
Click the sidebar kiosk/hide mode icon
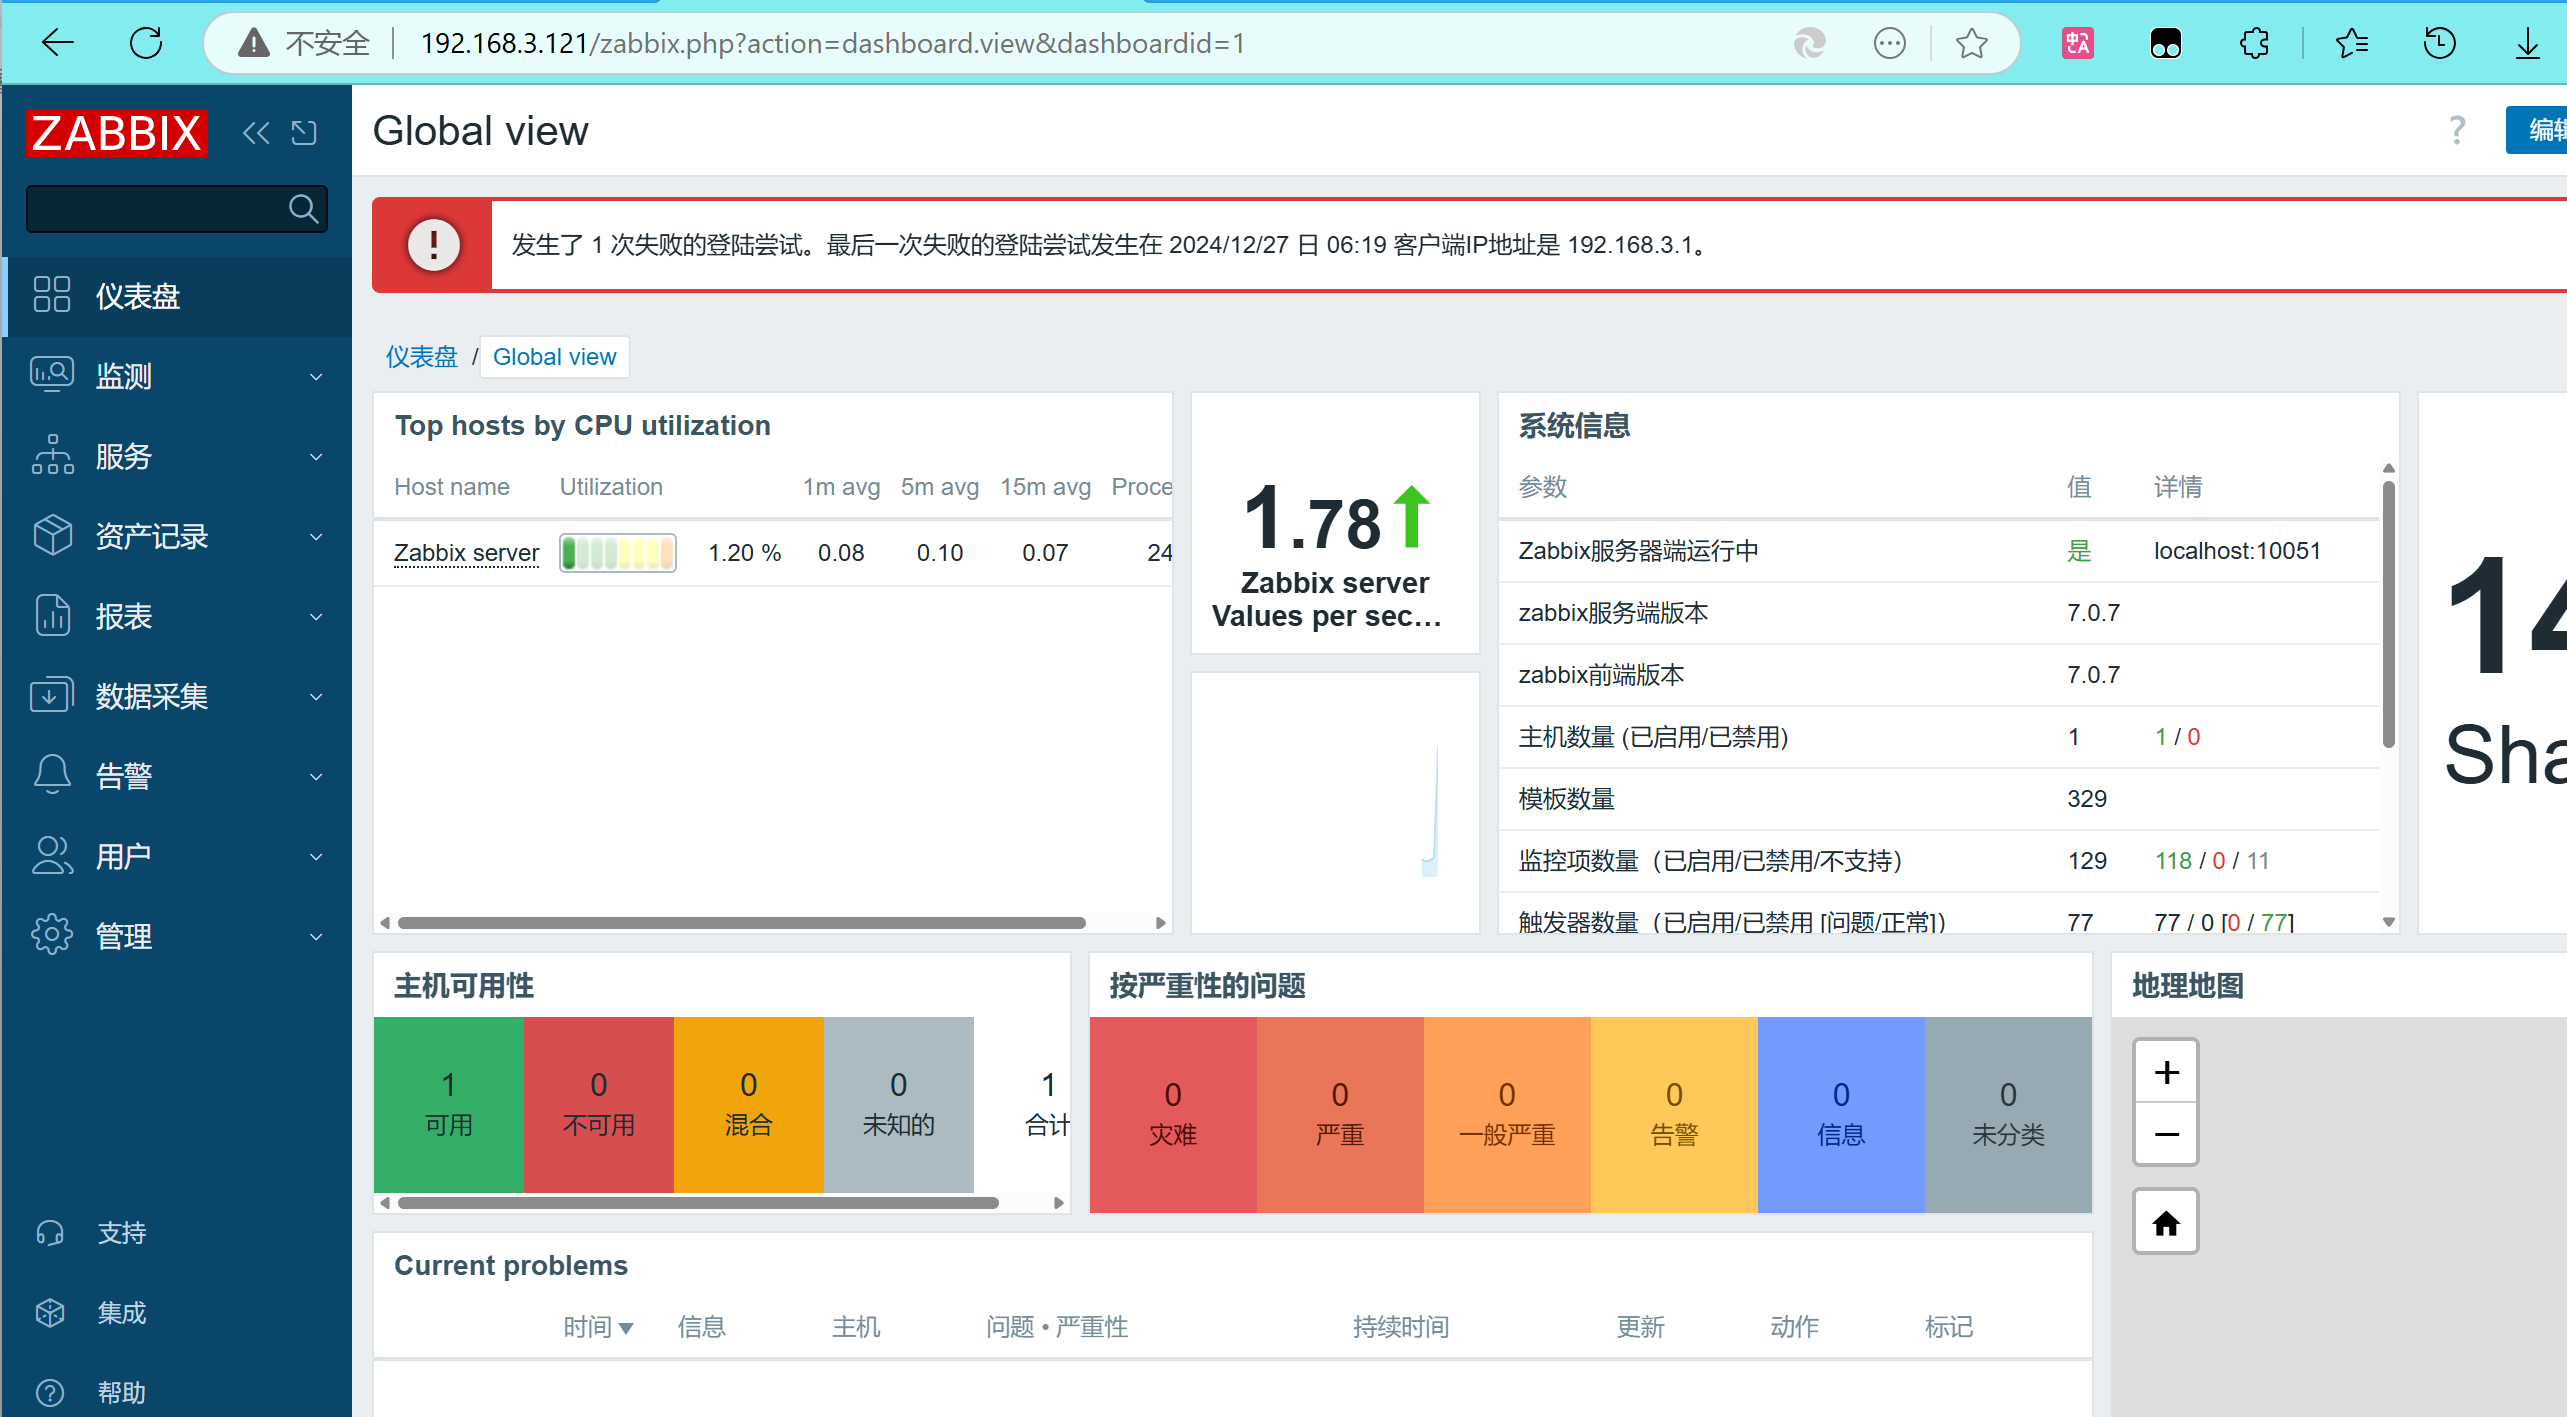pos(304,133)
